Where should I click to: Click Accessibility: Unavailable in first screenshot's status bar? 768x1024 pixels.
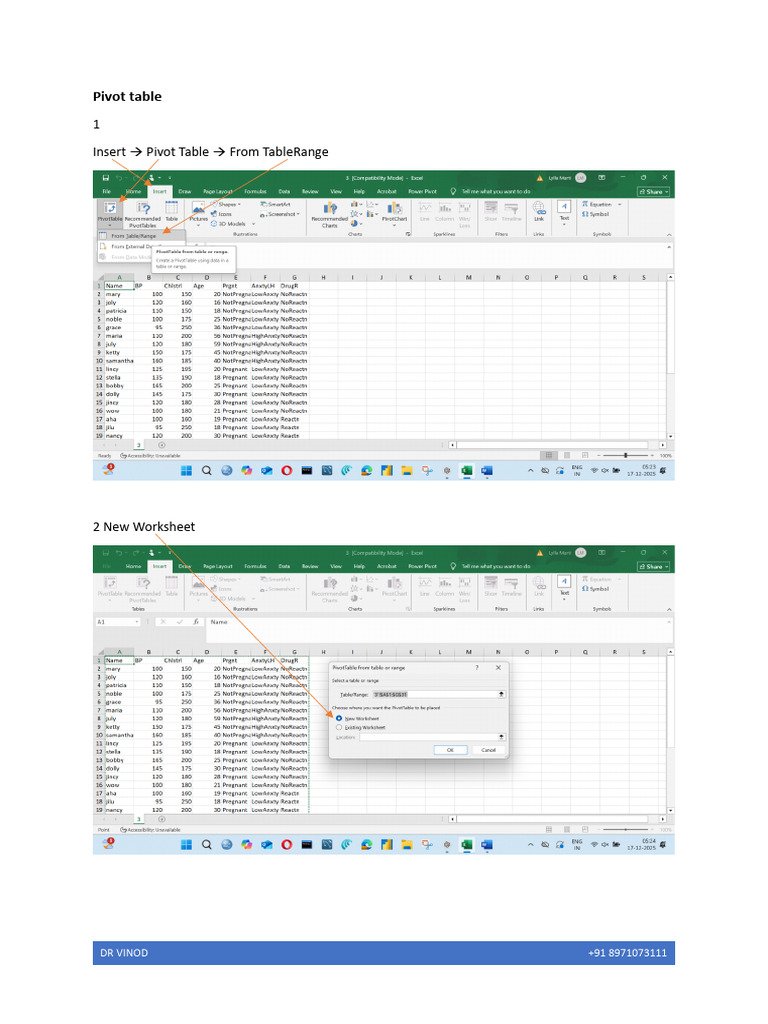[x=150, y=455]
